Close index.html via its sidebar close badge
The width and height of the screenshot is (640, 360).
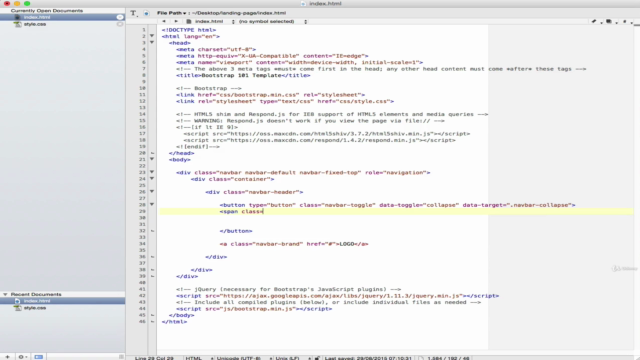(x=120, y=17)
